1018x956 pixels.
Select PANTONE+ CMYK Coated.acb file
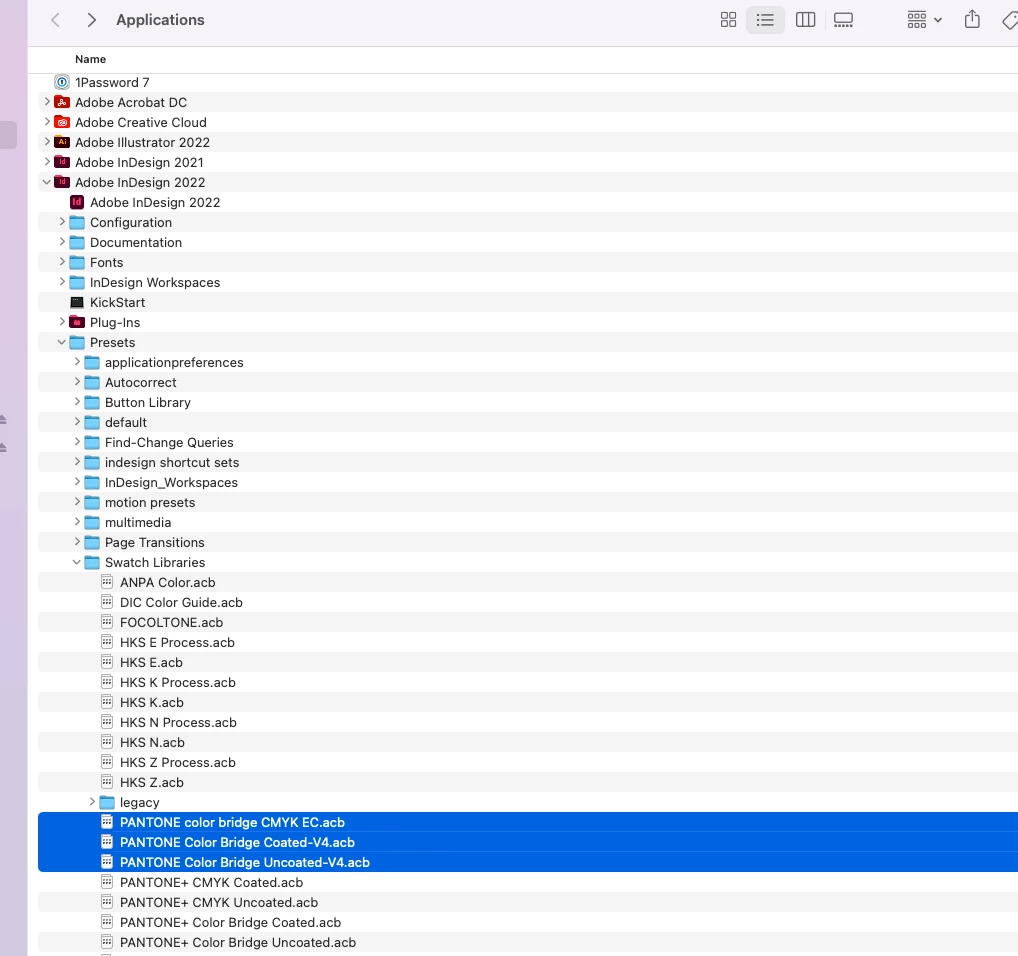coord(528,883)
